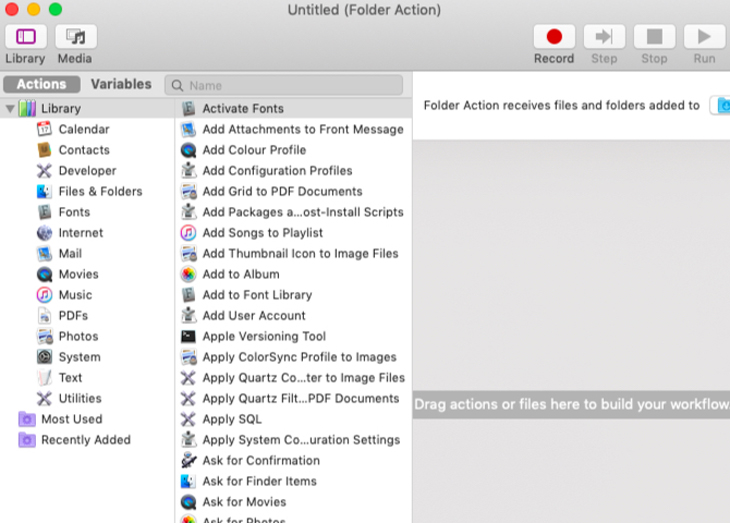The height and width of the screenshot is (523, 730).
Task: Select the Apply SQL action
Action: click(293, 419)
